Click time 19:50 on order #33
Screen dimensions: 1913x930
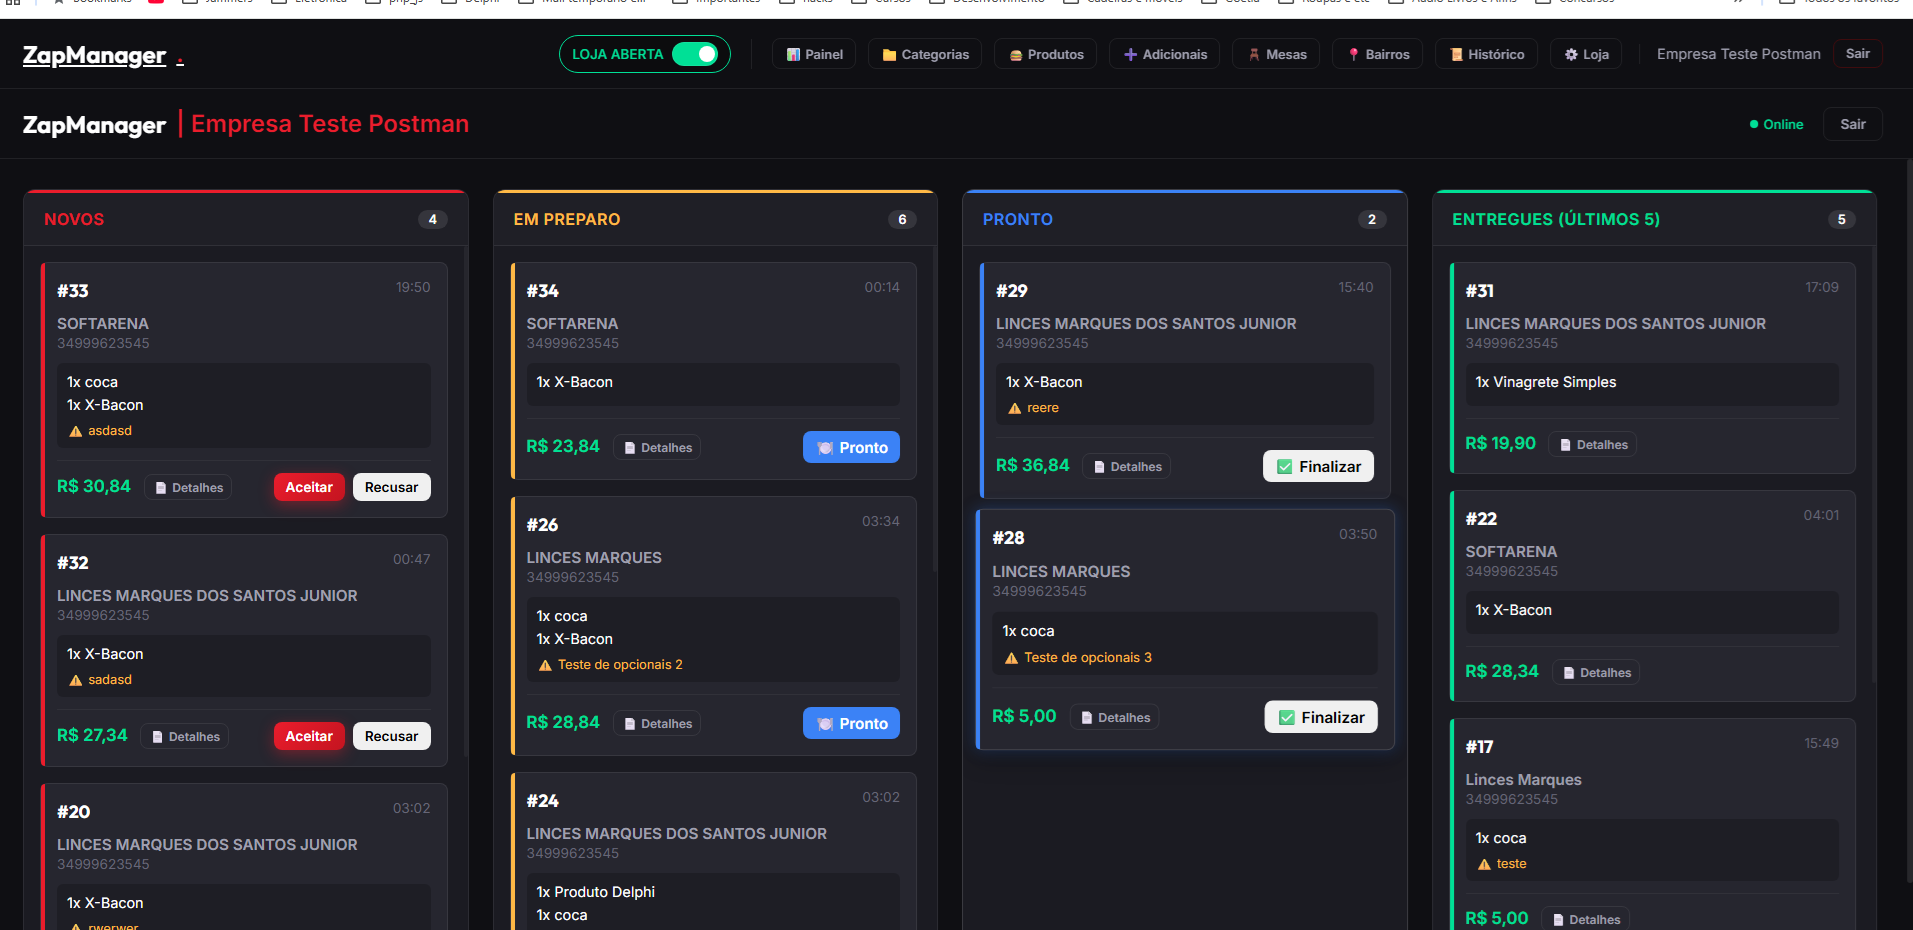(413, 287)
